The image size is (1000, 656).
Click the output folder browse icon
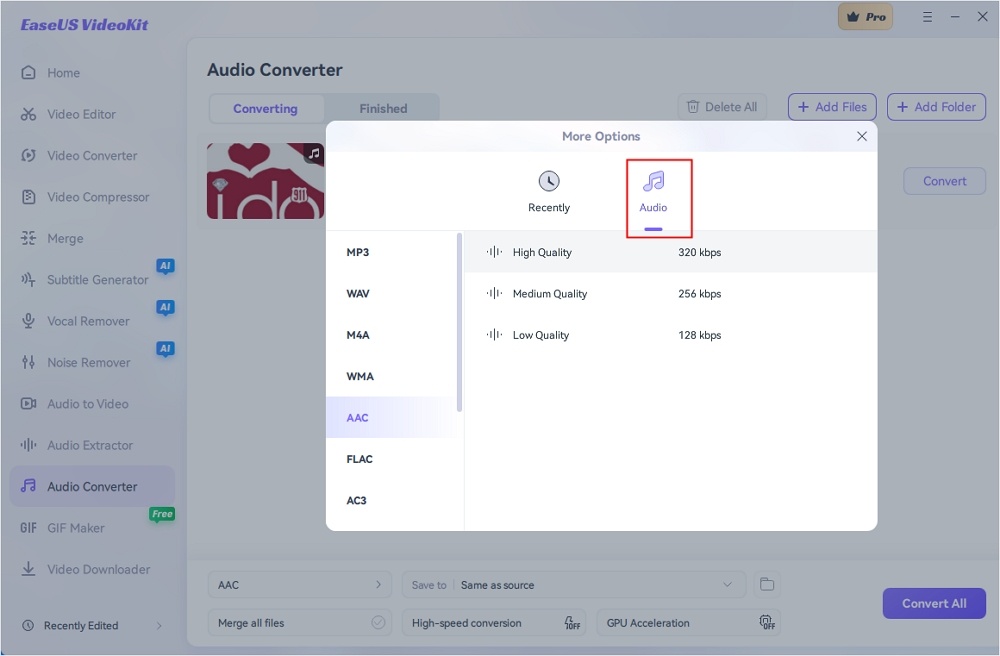tap(767, 585)
